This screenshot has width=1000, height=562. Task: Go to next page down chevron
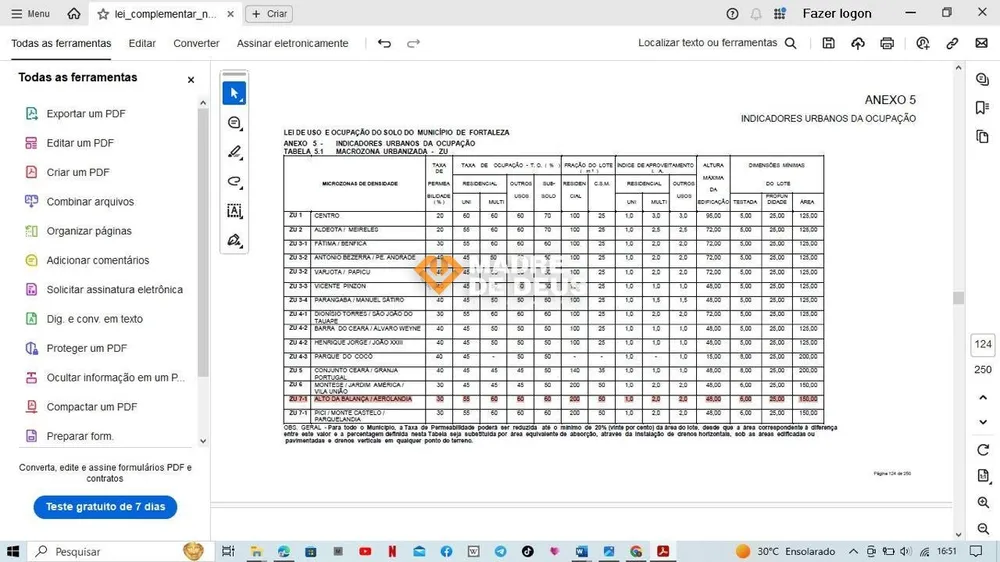[x=983, y=422]
